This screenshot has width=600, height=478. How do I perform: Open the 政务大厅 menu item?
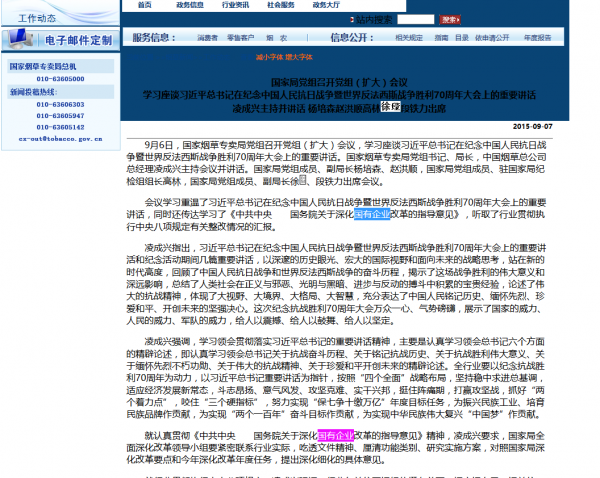(x=326, y=5)
